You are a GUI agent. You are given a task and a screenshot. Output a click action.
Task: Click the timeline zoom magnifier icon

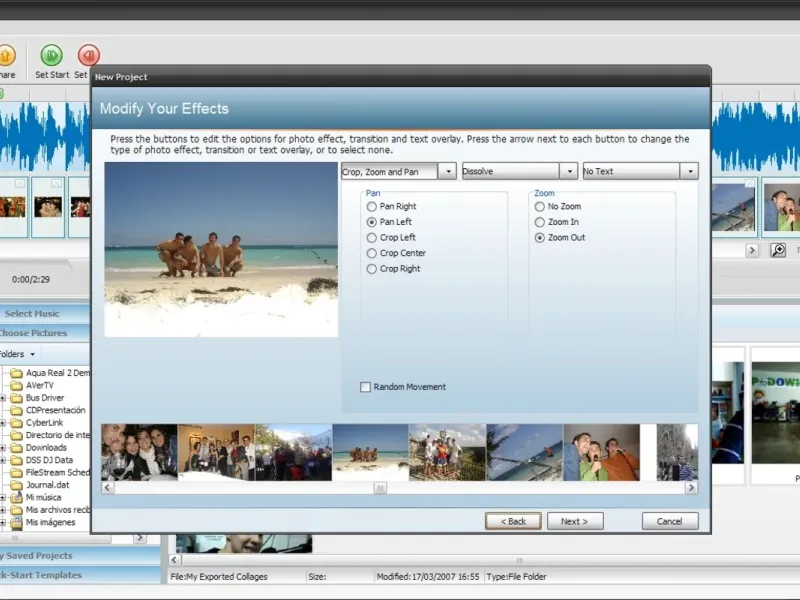(x=778, y=250)
